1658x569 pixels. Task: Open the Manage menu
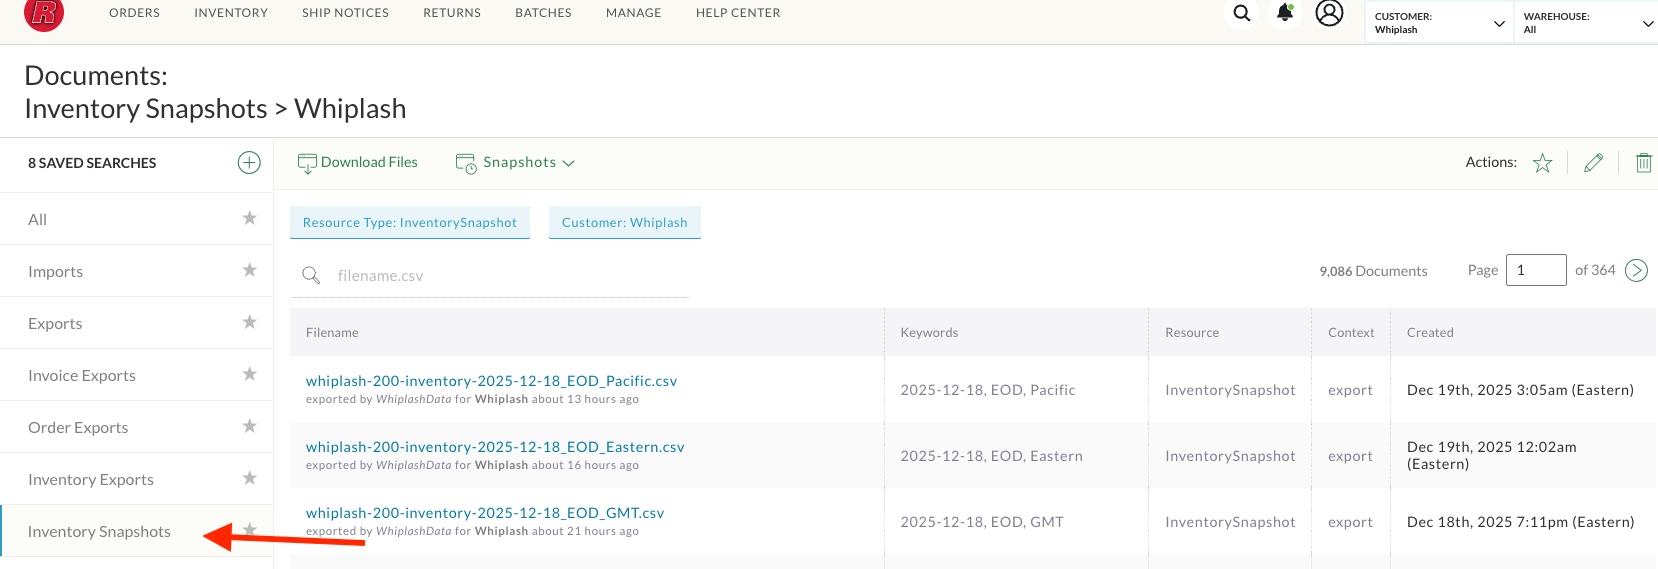(633, 13)
